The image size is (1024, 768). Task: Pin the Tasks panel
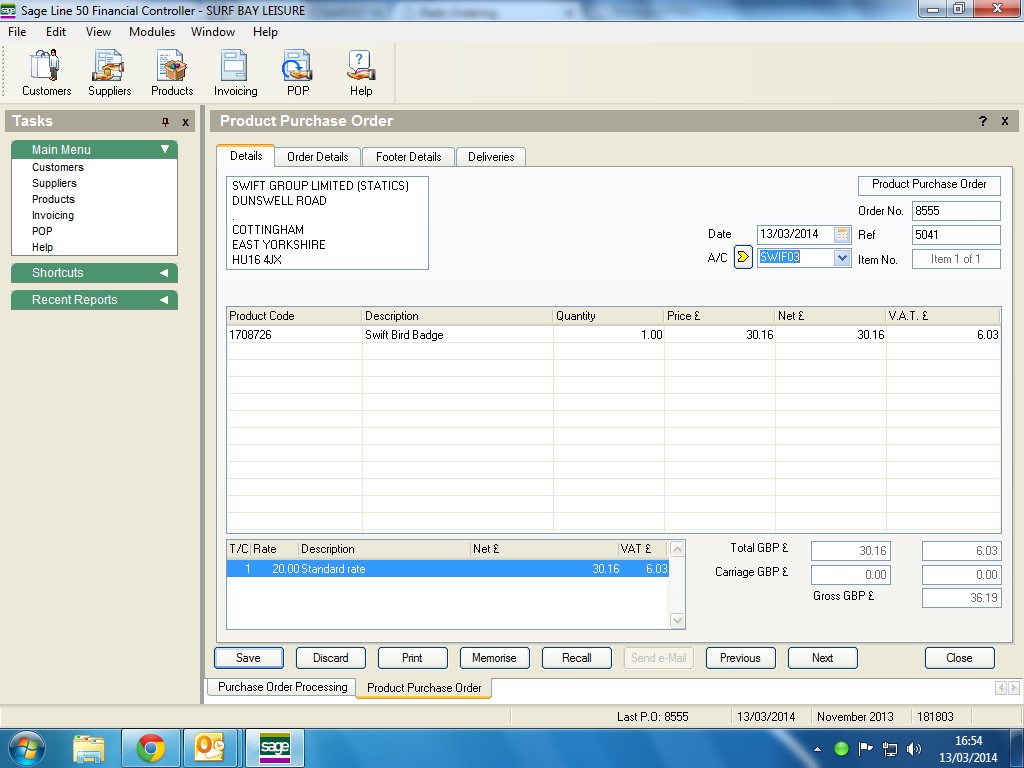tap(166, 122)
